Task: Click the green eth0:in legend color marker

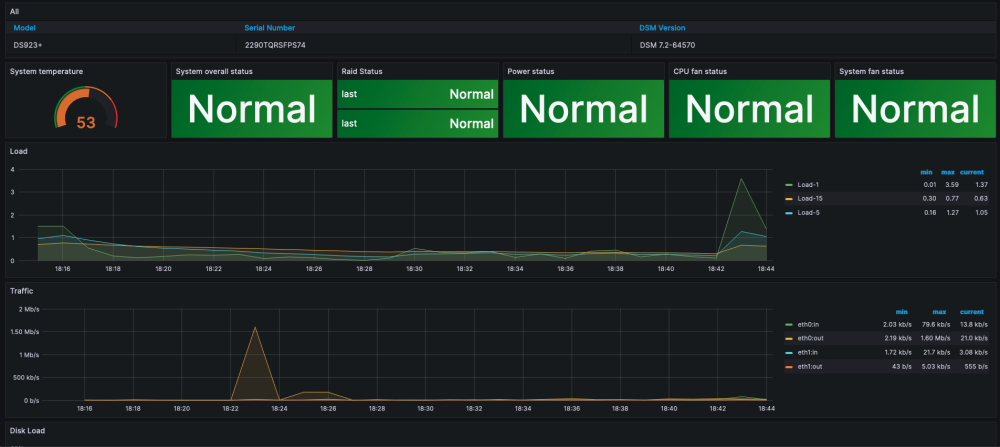Action: (x=790, y=326)
